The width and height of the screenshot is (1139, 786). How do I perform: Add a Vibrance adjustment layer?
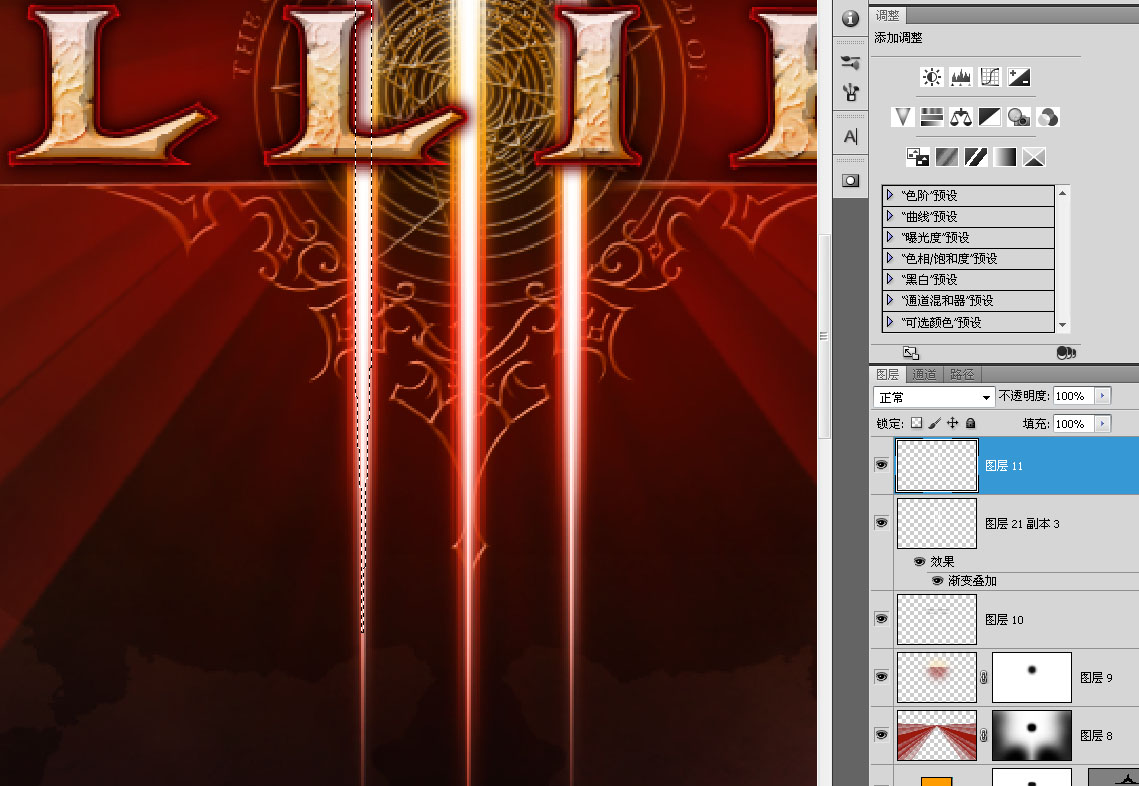(902, 117)
